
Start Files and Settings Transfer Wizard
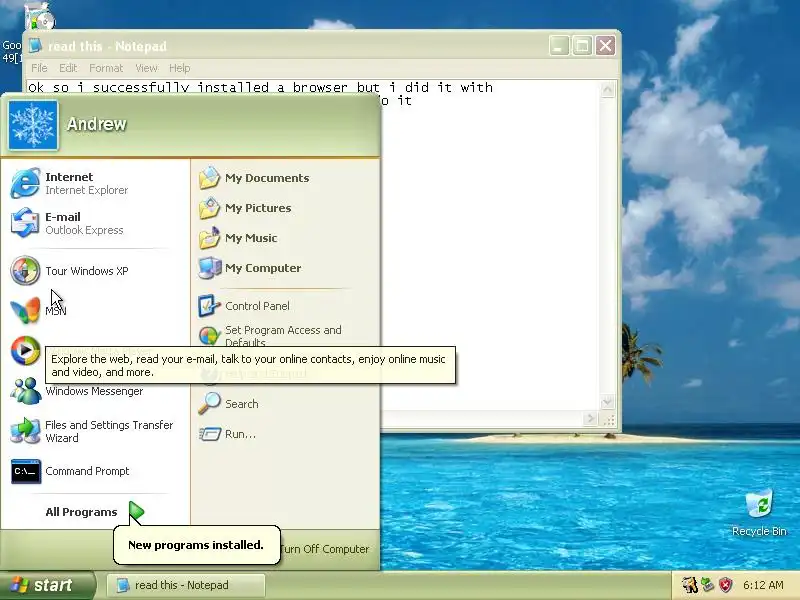coord(95,431)
